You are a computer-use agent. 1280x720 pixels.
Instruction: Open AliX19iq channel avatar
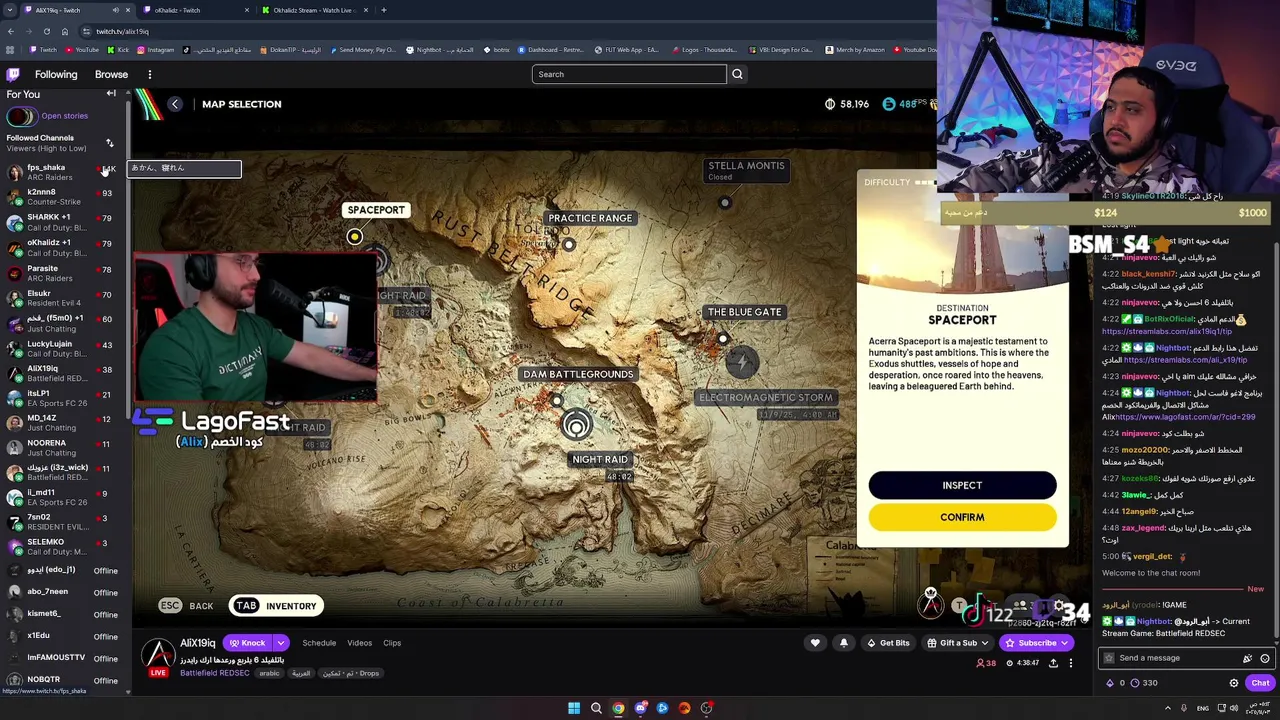[158, 654]
